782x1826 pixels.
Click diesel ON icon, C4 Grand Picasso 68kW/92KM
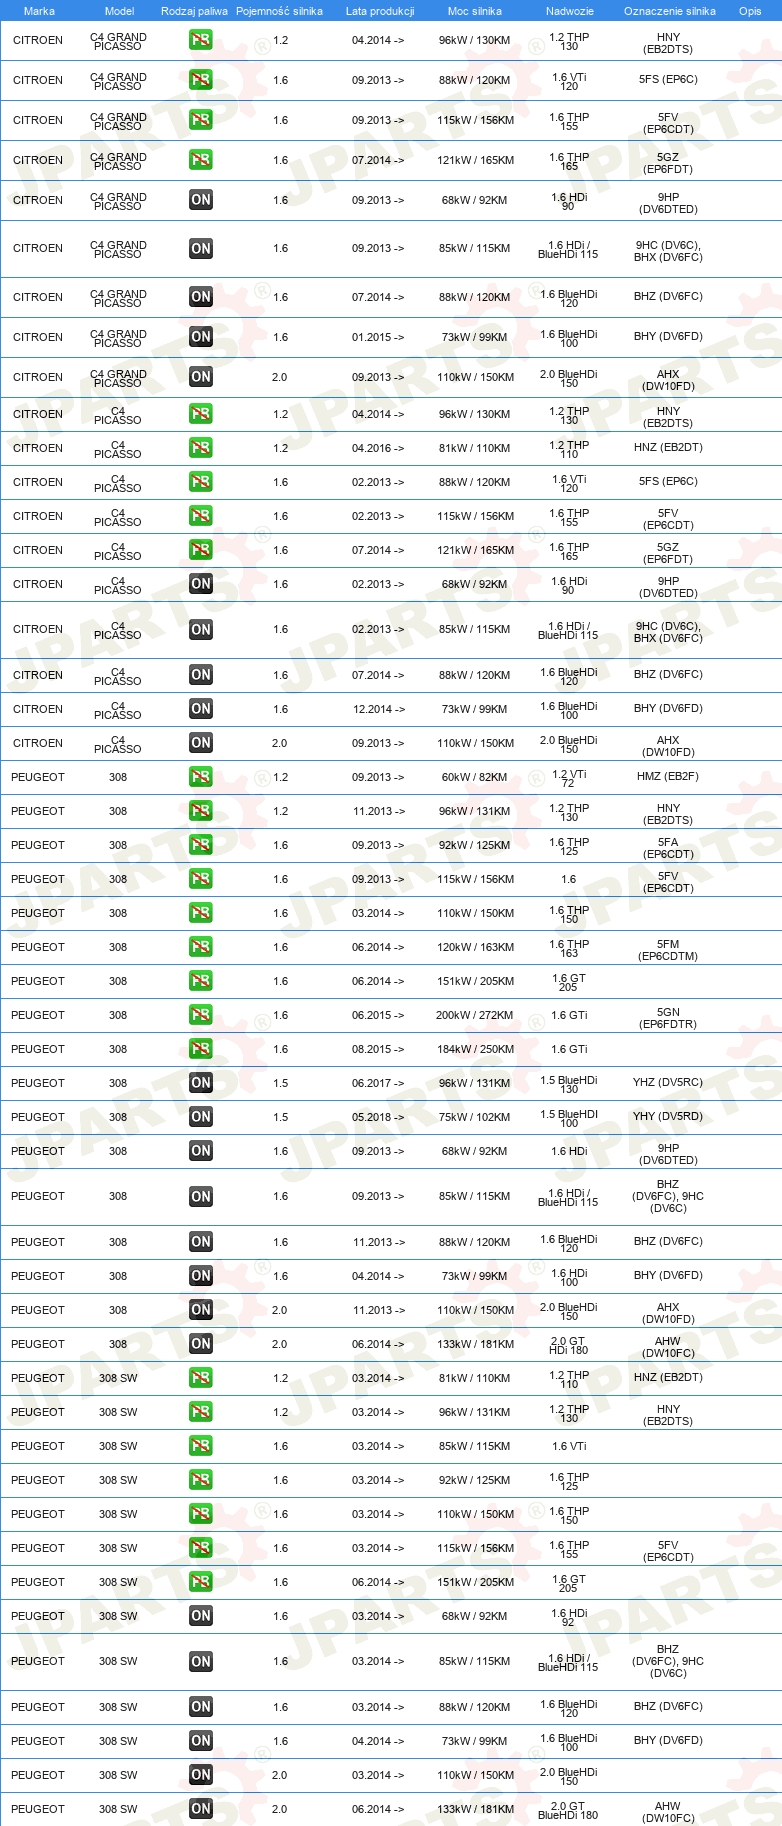point(201,200)
